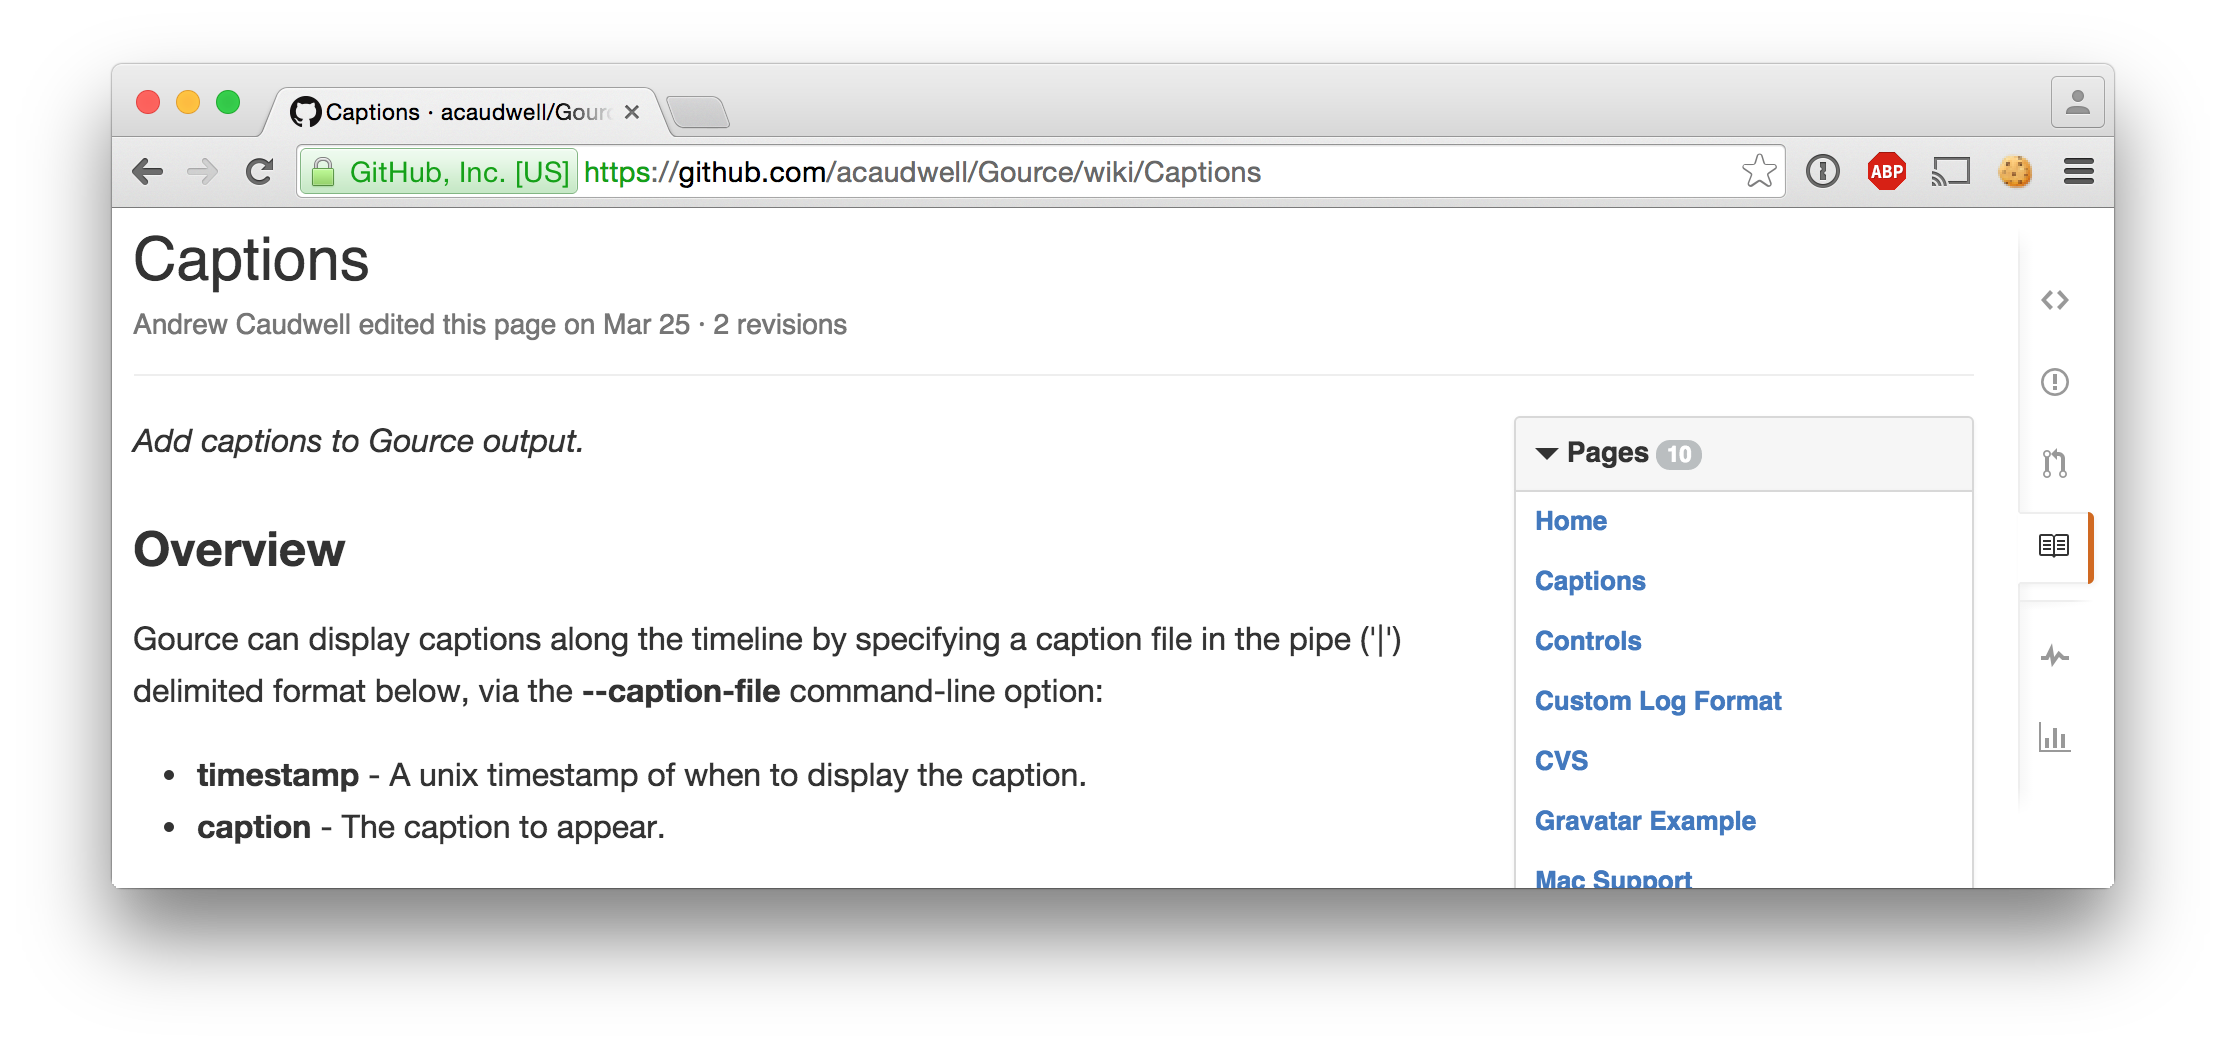The height and width of the screenshot is (1048, 2226).
Task: Open the Custom Log Format wiki page
Action: [x=1658, y=701]
